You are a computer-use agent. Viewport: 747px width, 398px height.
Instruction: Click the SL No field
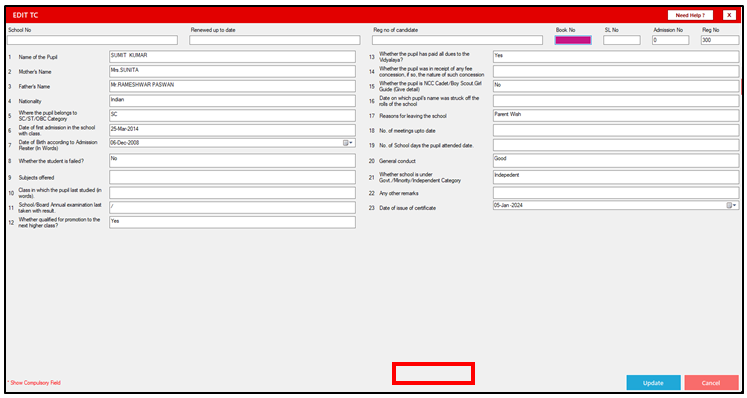point(622,41)
